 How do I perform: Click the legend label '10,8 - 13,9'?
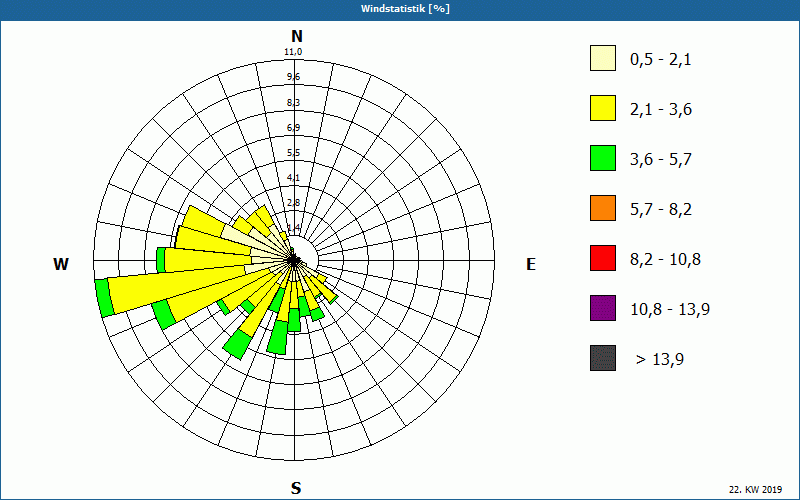(670, 310)
